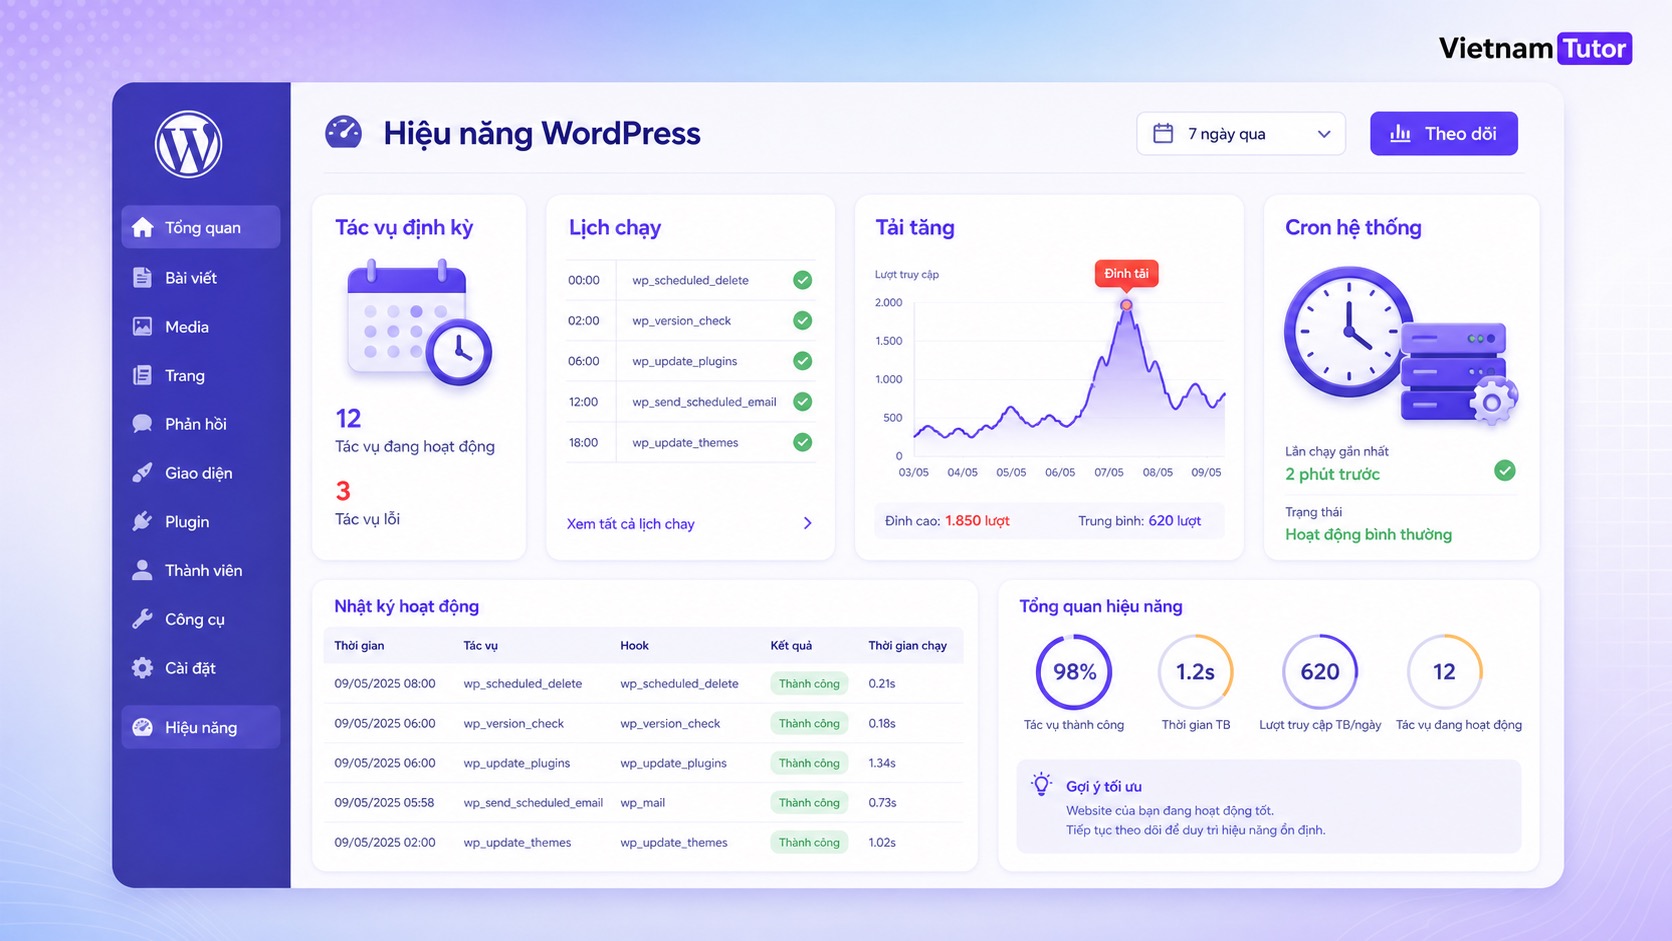Toggle green check for wp_update_plugins
1672x941 pixels.
tap(802, 361)
